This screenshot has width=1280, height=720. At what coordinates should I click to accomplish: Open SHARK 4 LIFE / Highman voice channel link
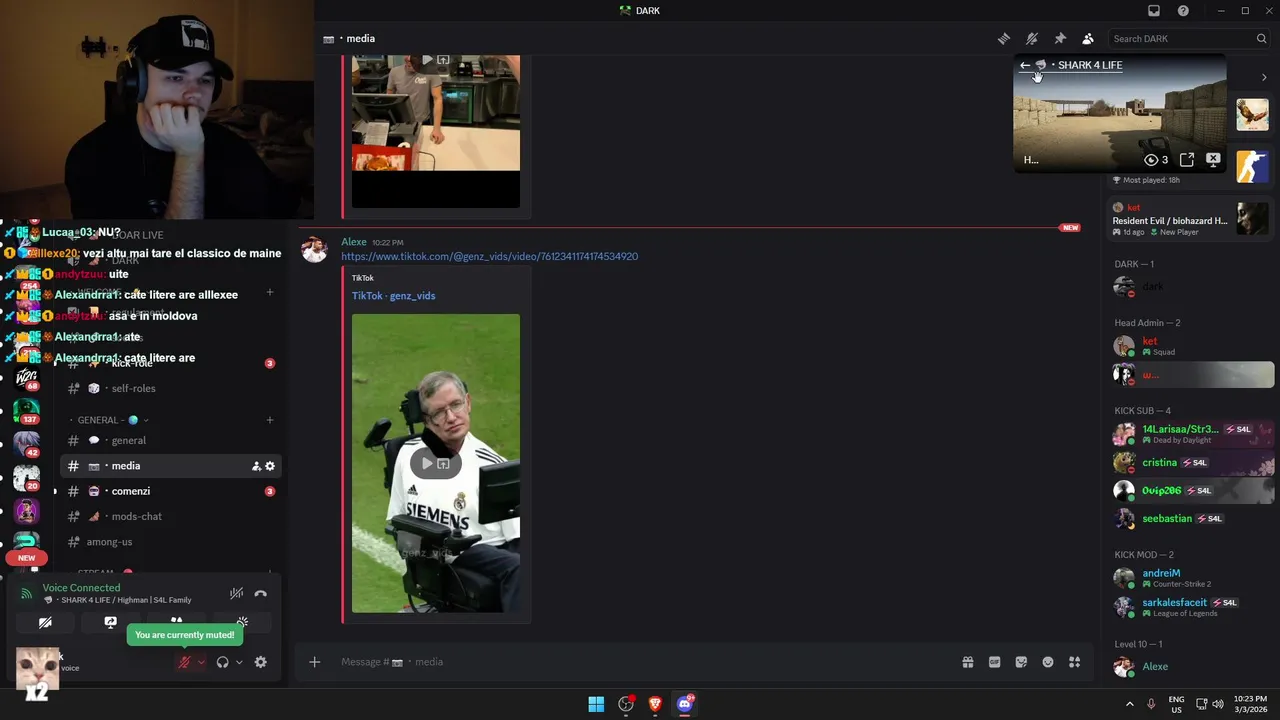(126, 600)
